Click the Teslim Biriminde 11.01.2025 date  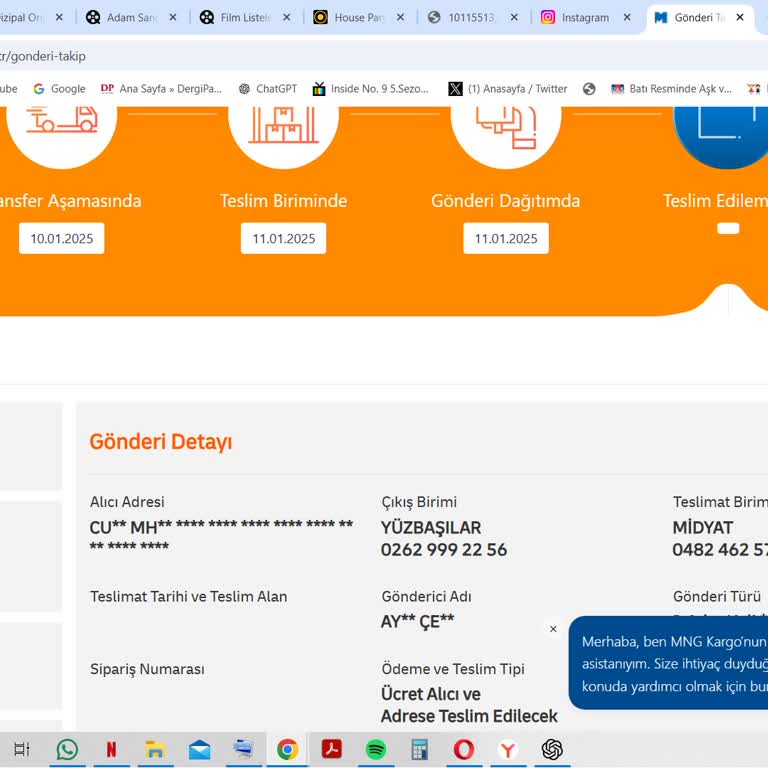pos(284,239)
